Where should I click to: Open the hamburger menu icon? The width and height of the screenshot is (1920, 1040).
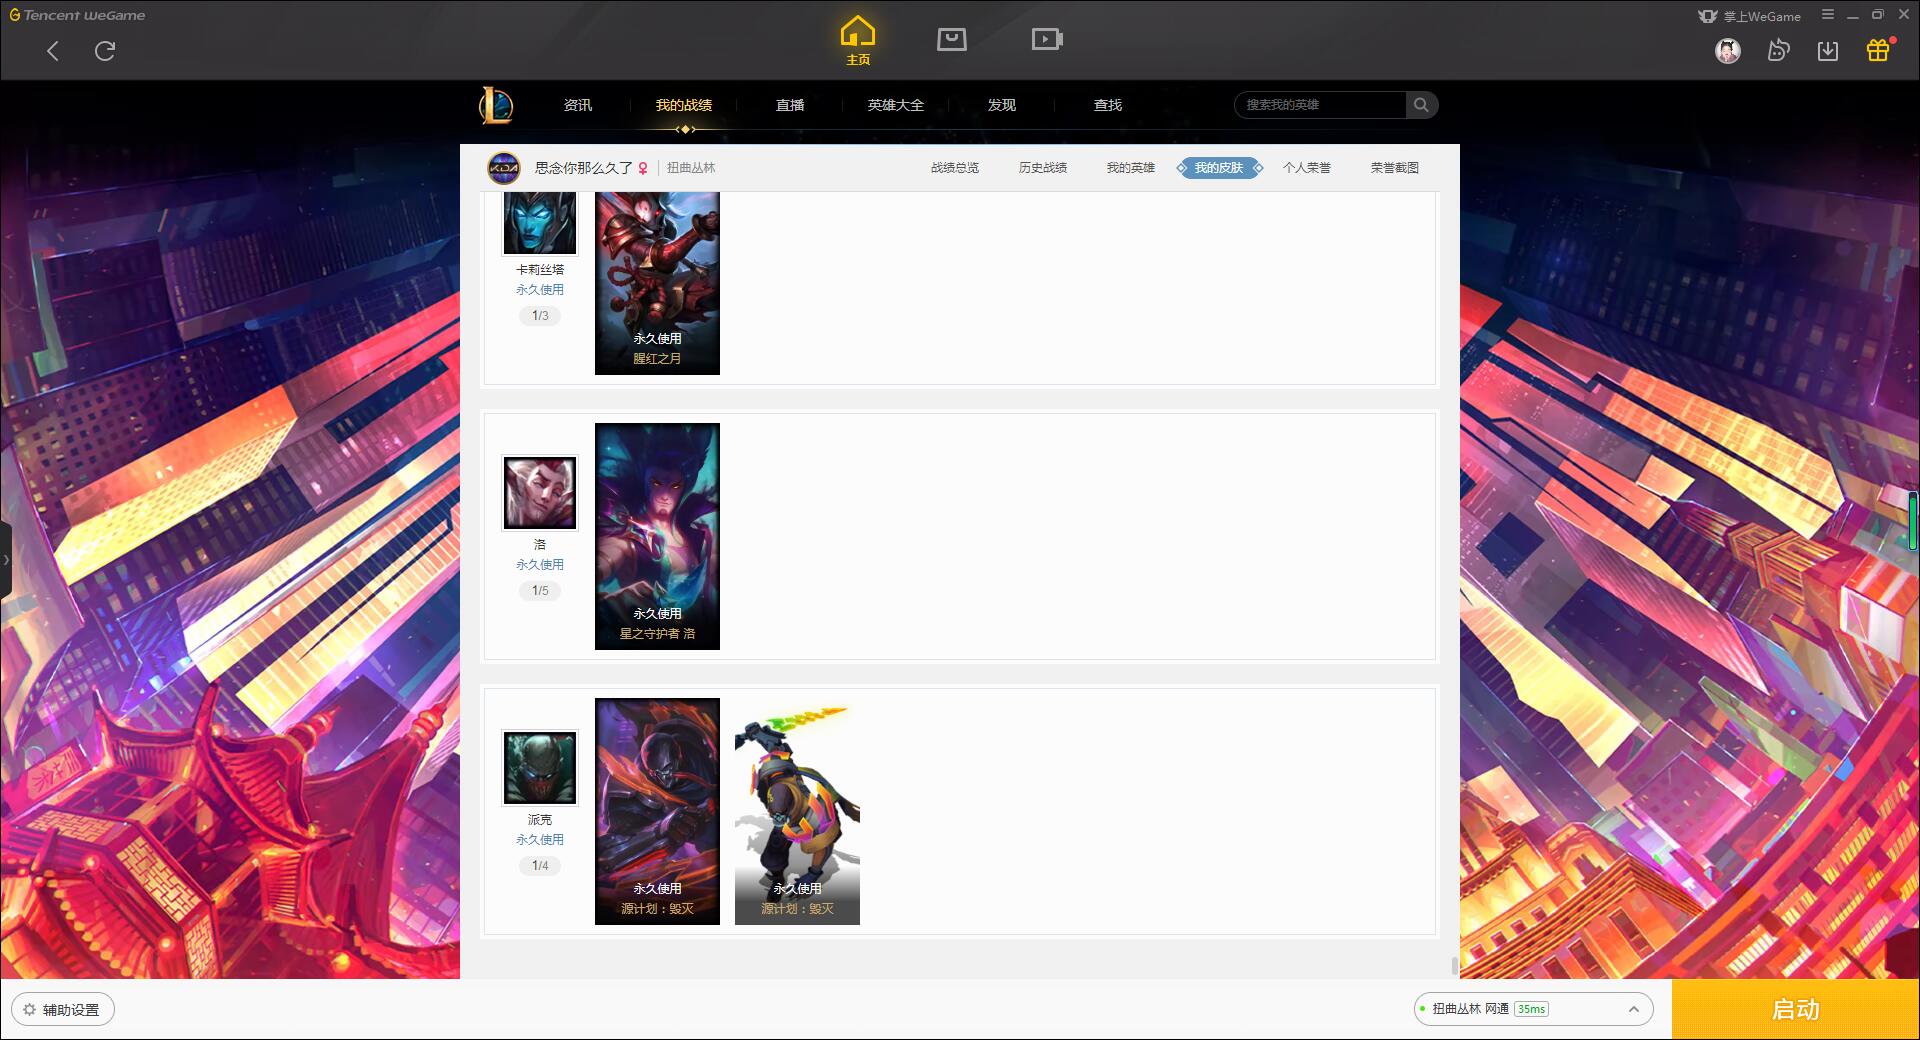click(1828, 15)
